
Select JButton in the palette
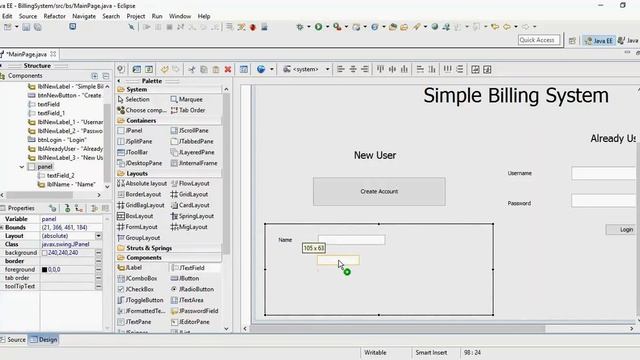185,278
